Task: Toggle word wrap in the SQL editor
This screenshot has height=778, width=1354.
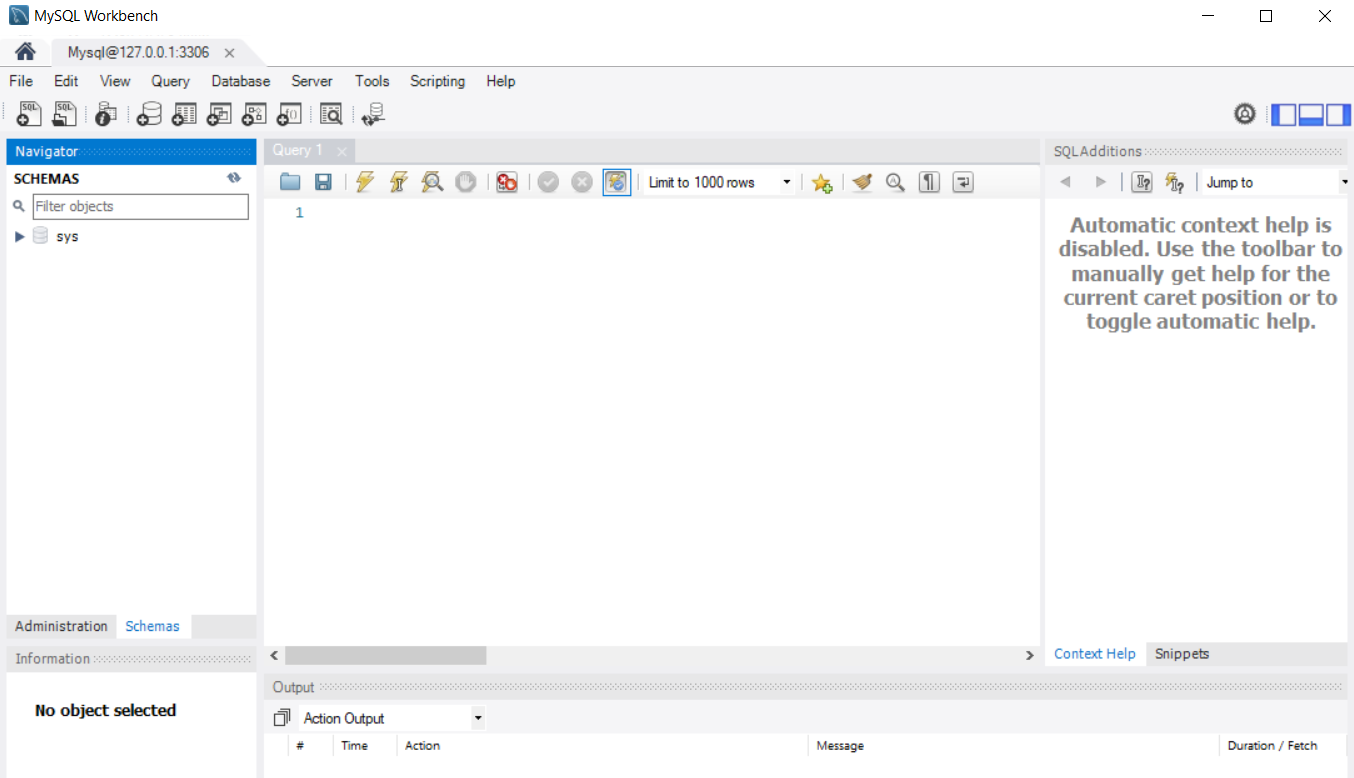Action: point(963,182)
